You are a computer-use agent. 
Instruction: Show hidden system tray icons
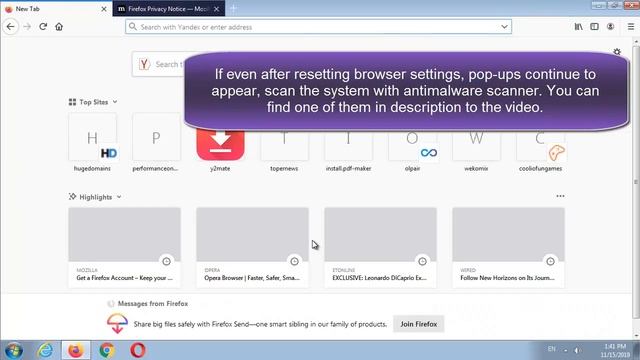(x=566, y=350)
